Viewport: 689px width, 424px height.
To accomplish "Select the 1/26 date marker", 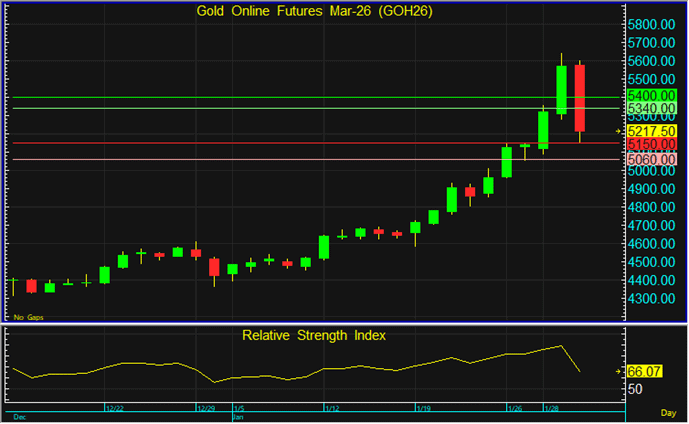I will [514, 408].
